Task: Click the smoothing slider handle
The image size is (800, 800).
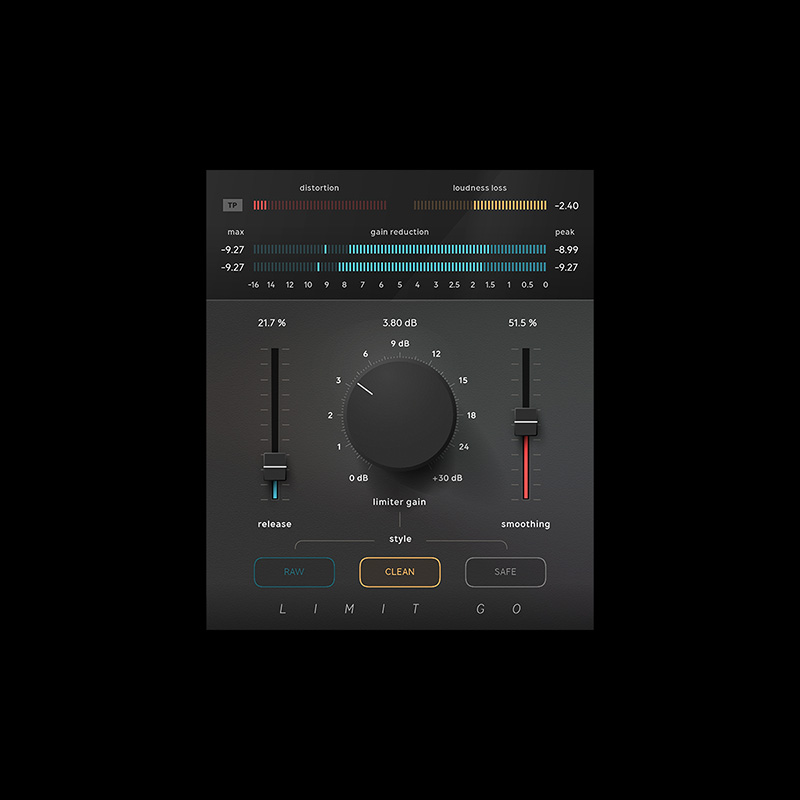Action: pos(526,422)
